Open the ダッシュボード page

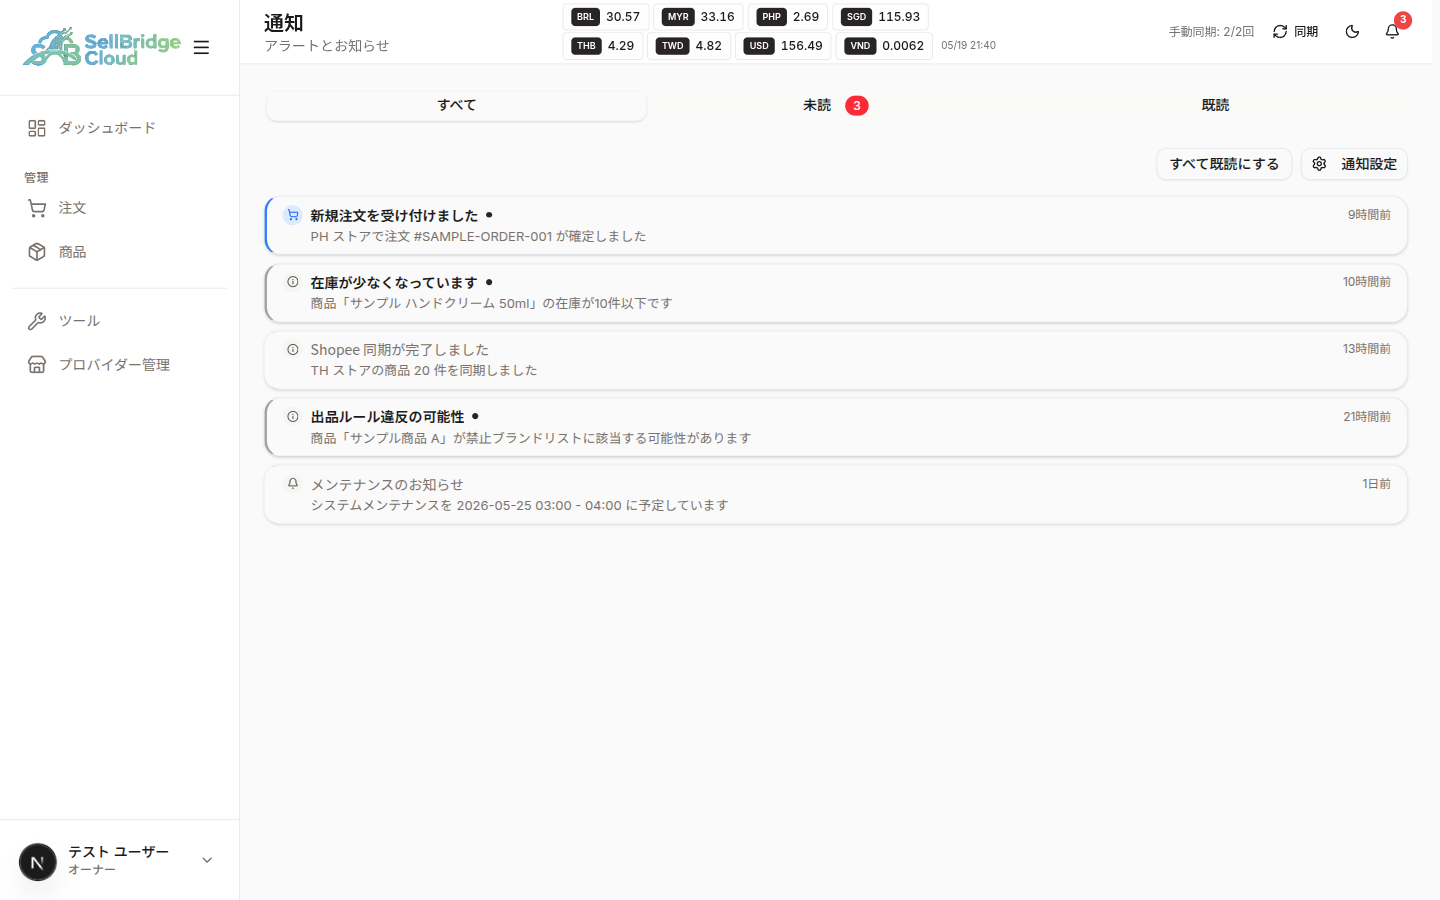119,128
